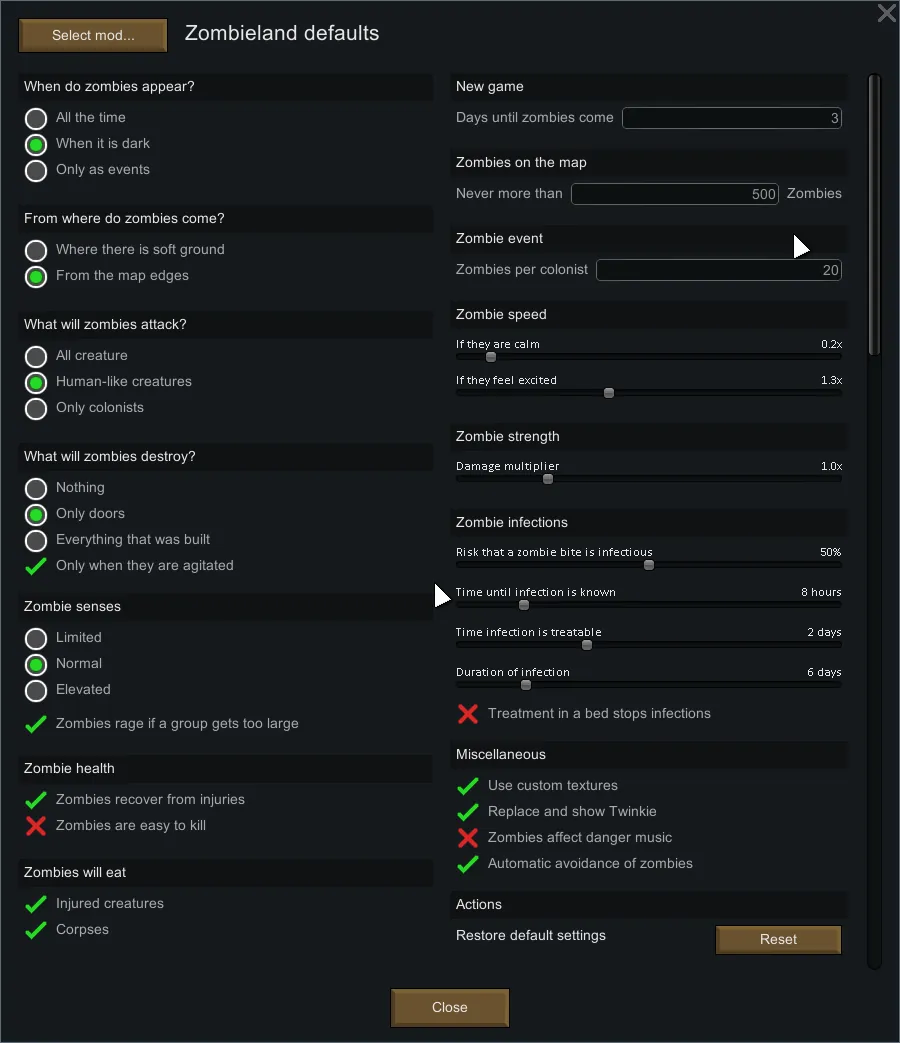Click the 'Damage multiplier' slider handle

coord(548,479)
